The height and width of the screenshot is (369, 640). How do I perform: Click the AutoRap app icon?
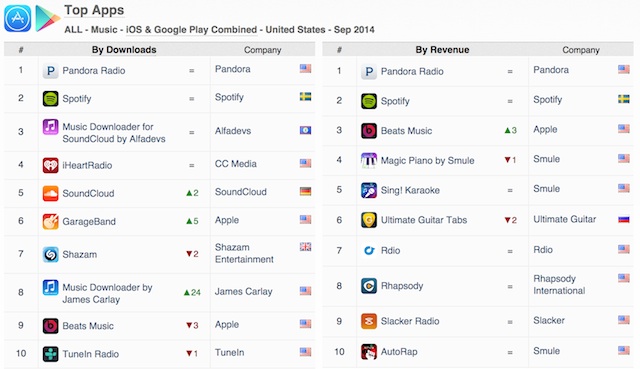tap(369, 351)
